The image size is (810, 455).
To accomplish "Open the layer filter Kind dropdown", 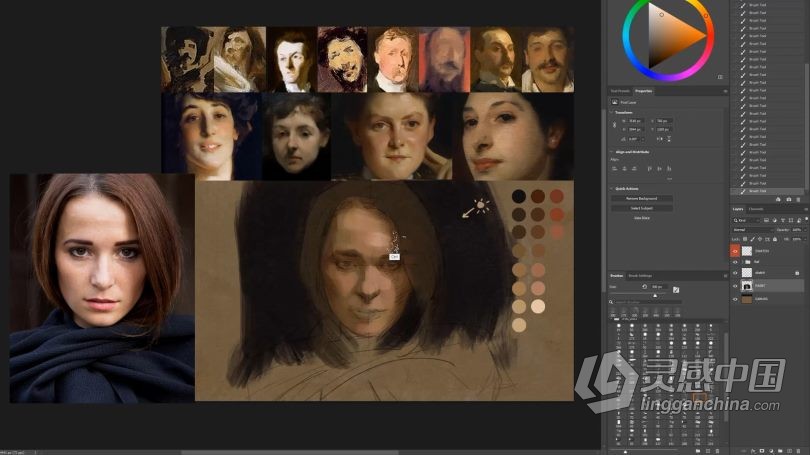I will click(x=746, y=220).
